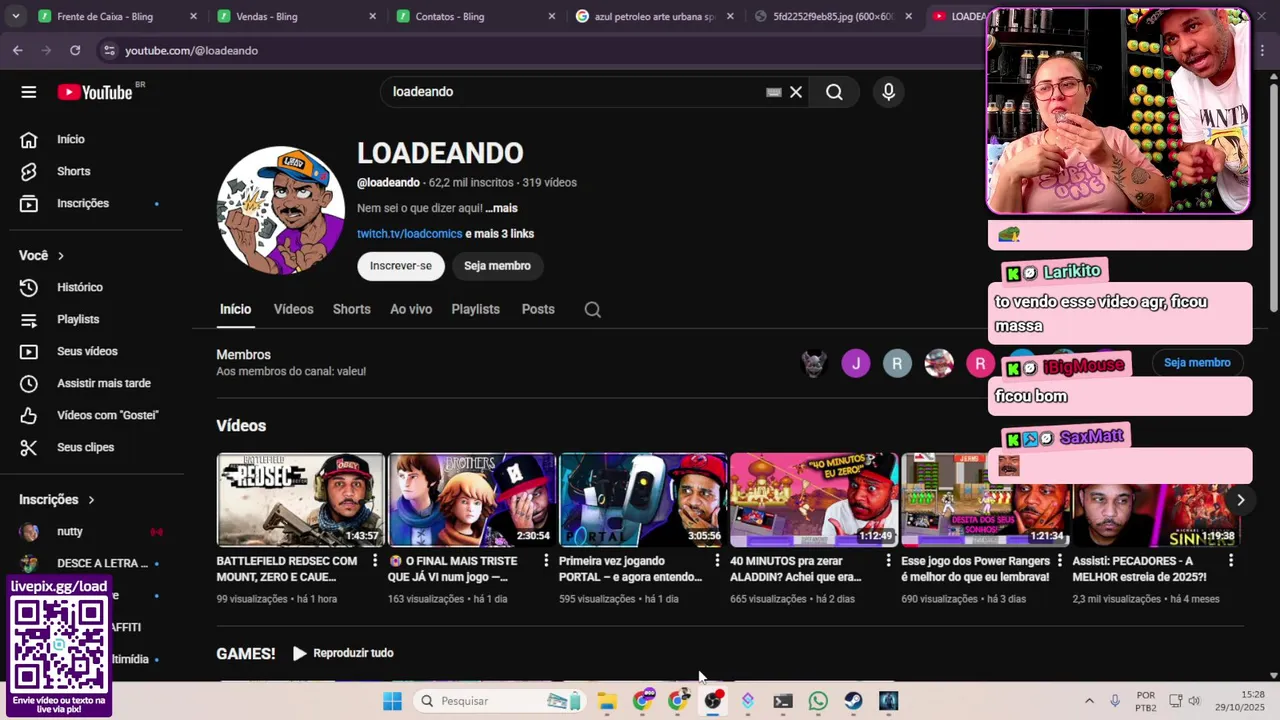
Task: Open the twitch.tv/loadcomics link
Action: tap(410, 234)
